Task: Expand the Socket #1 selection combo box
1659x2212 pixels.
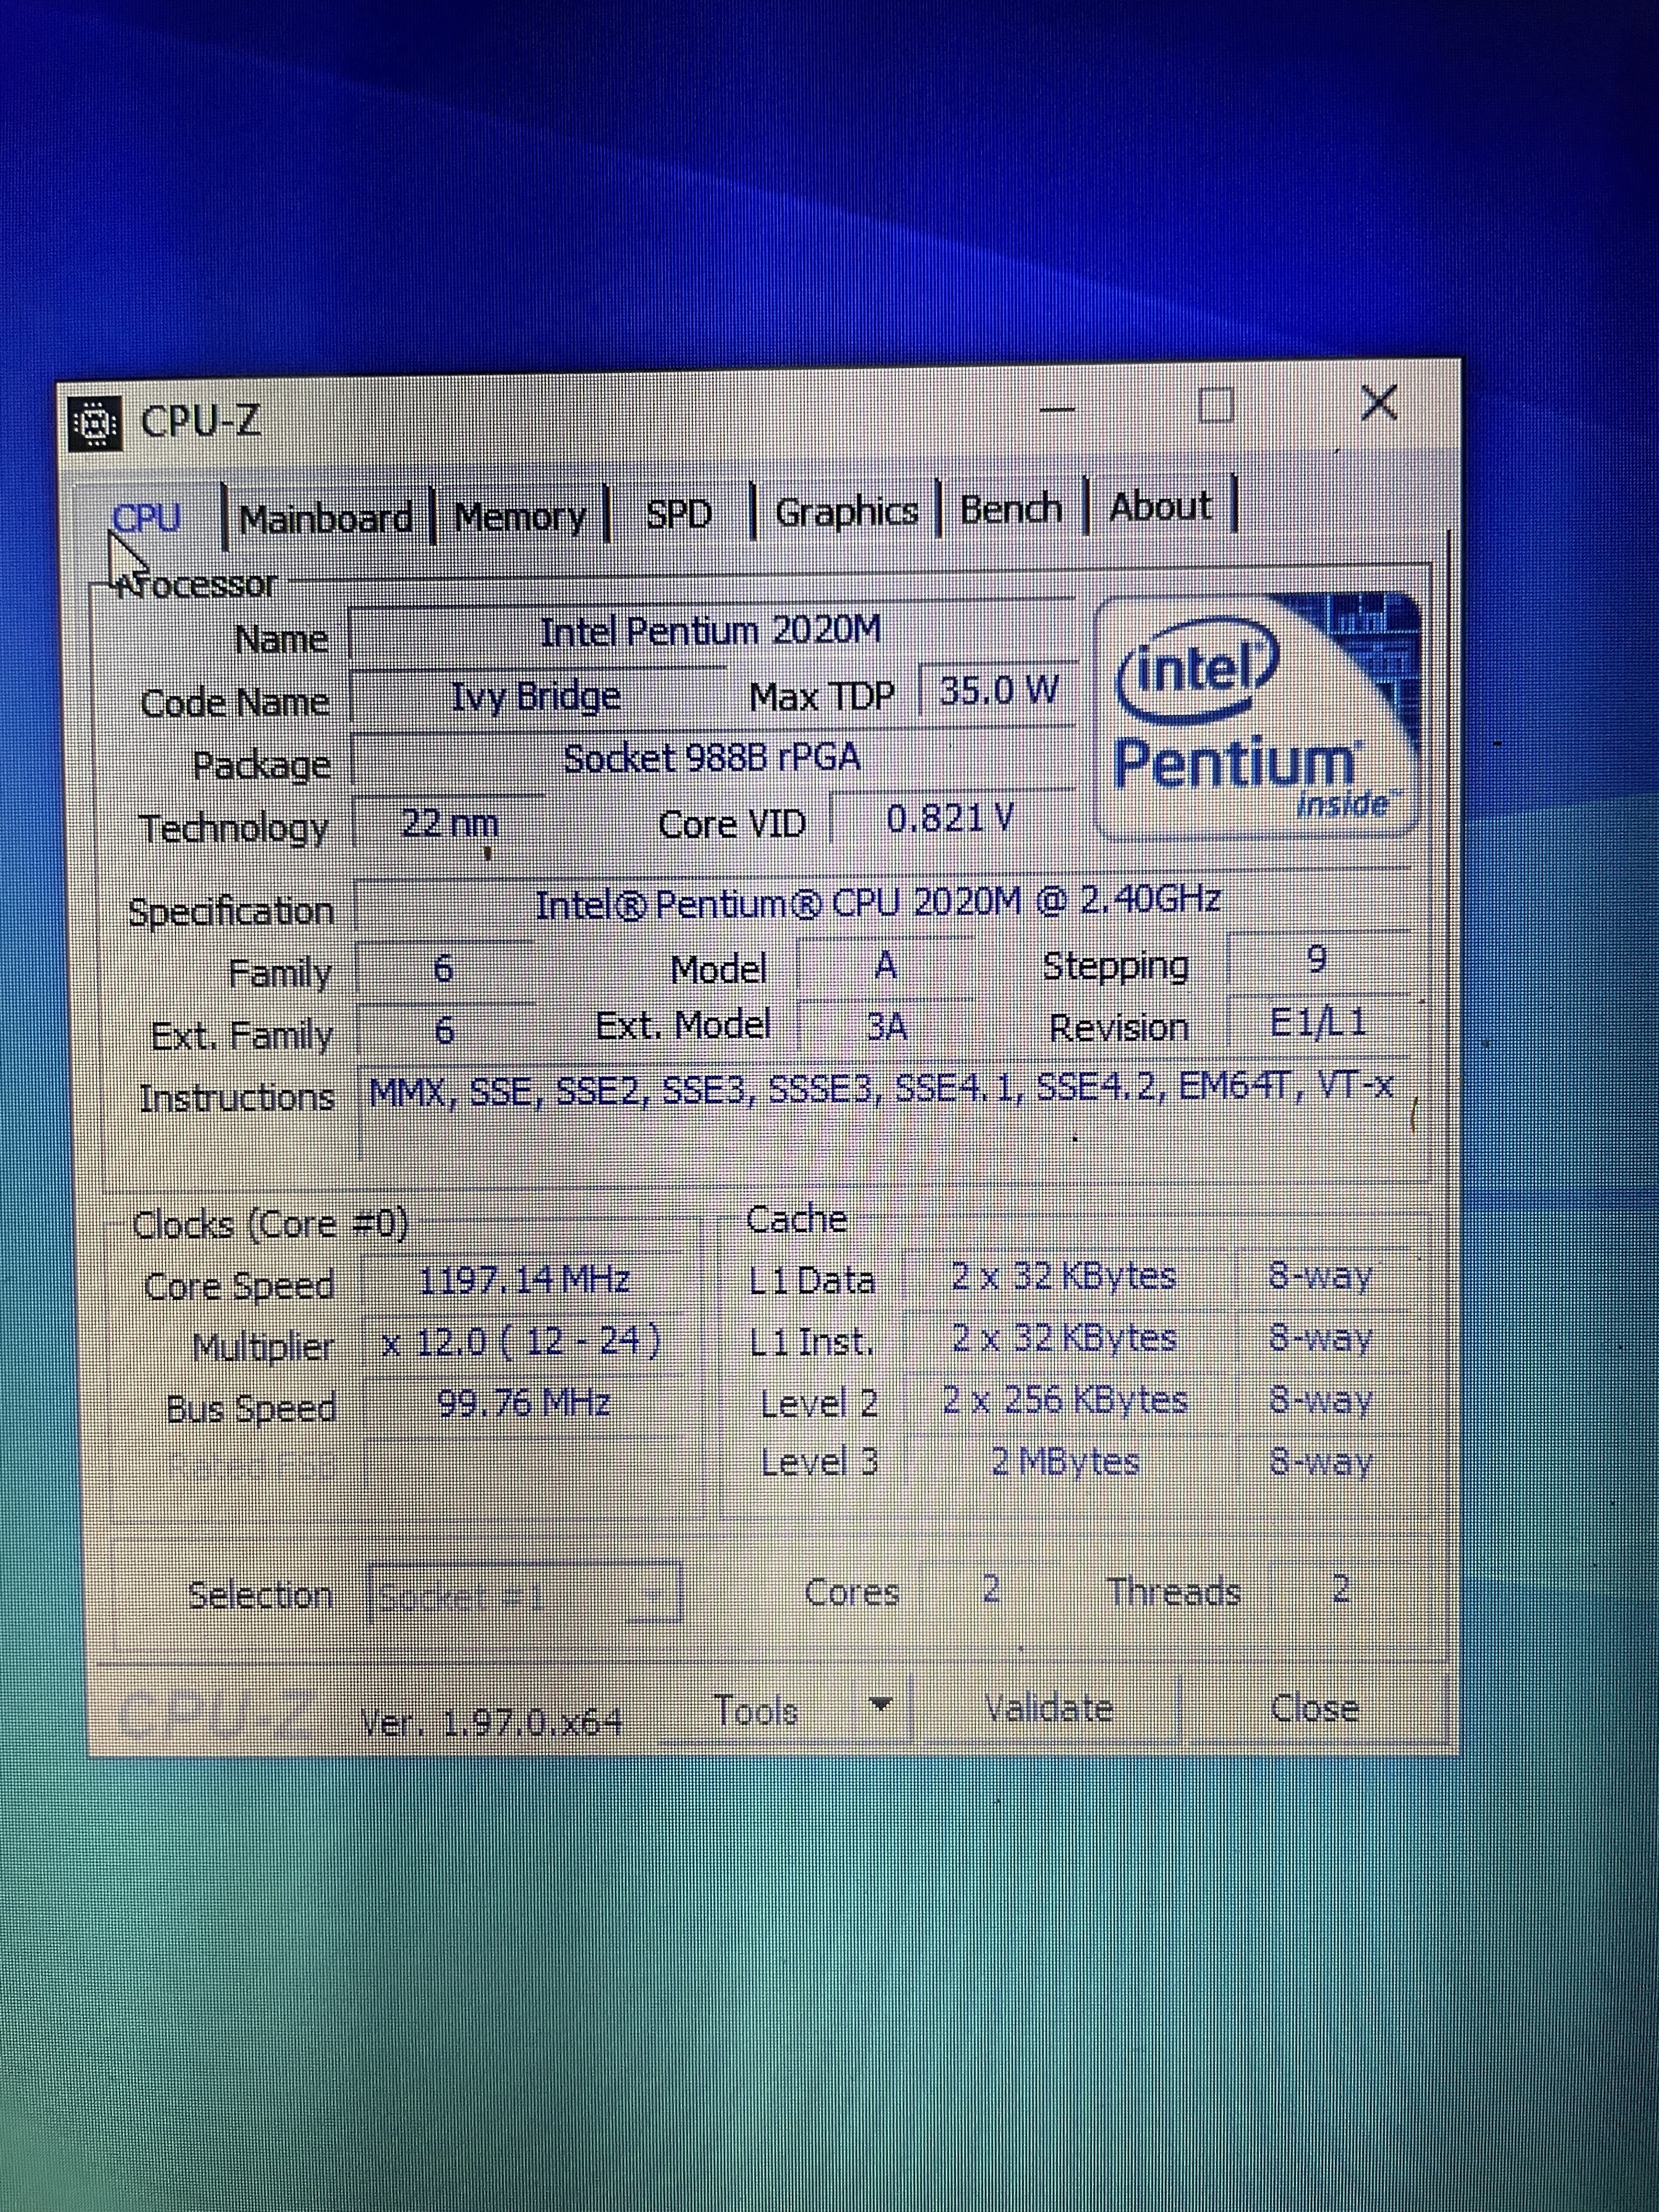Action: [x=527, y=1593]
